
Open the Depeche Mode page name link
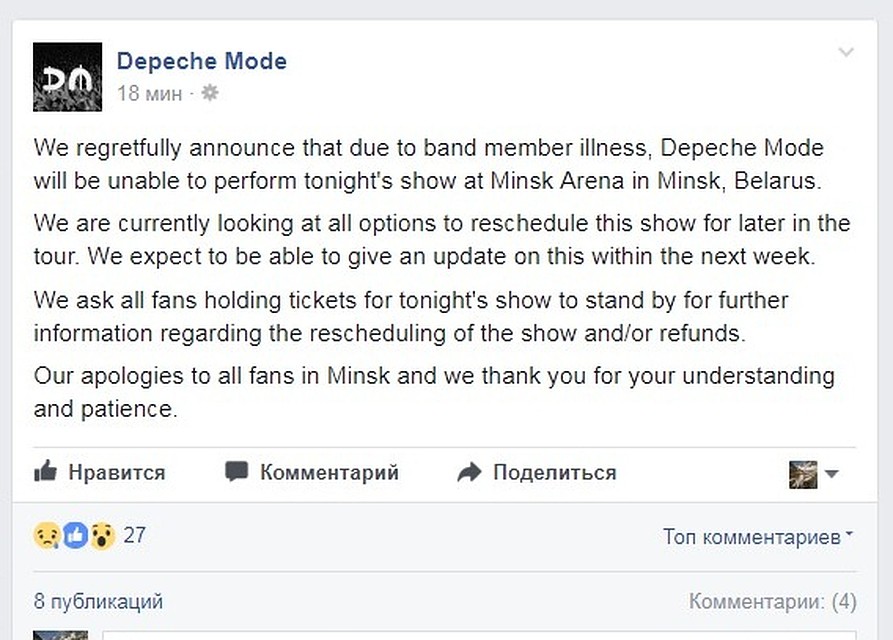(202, 61)
